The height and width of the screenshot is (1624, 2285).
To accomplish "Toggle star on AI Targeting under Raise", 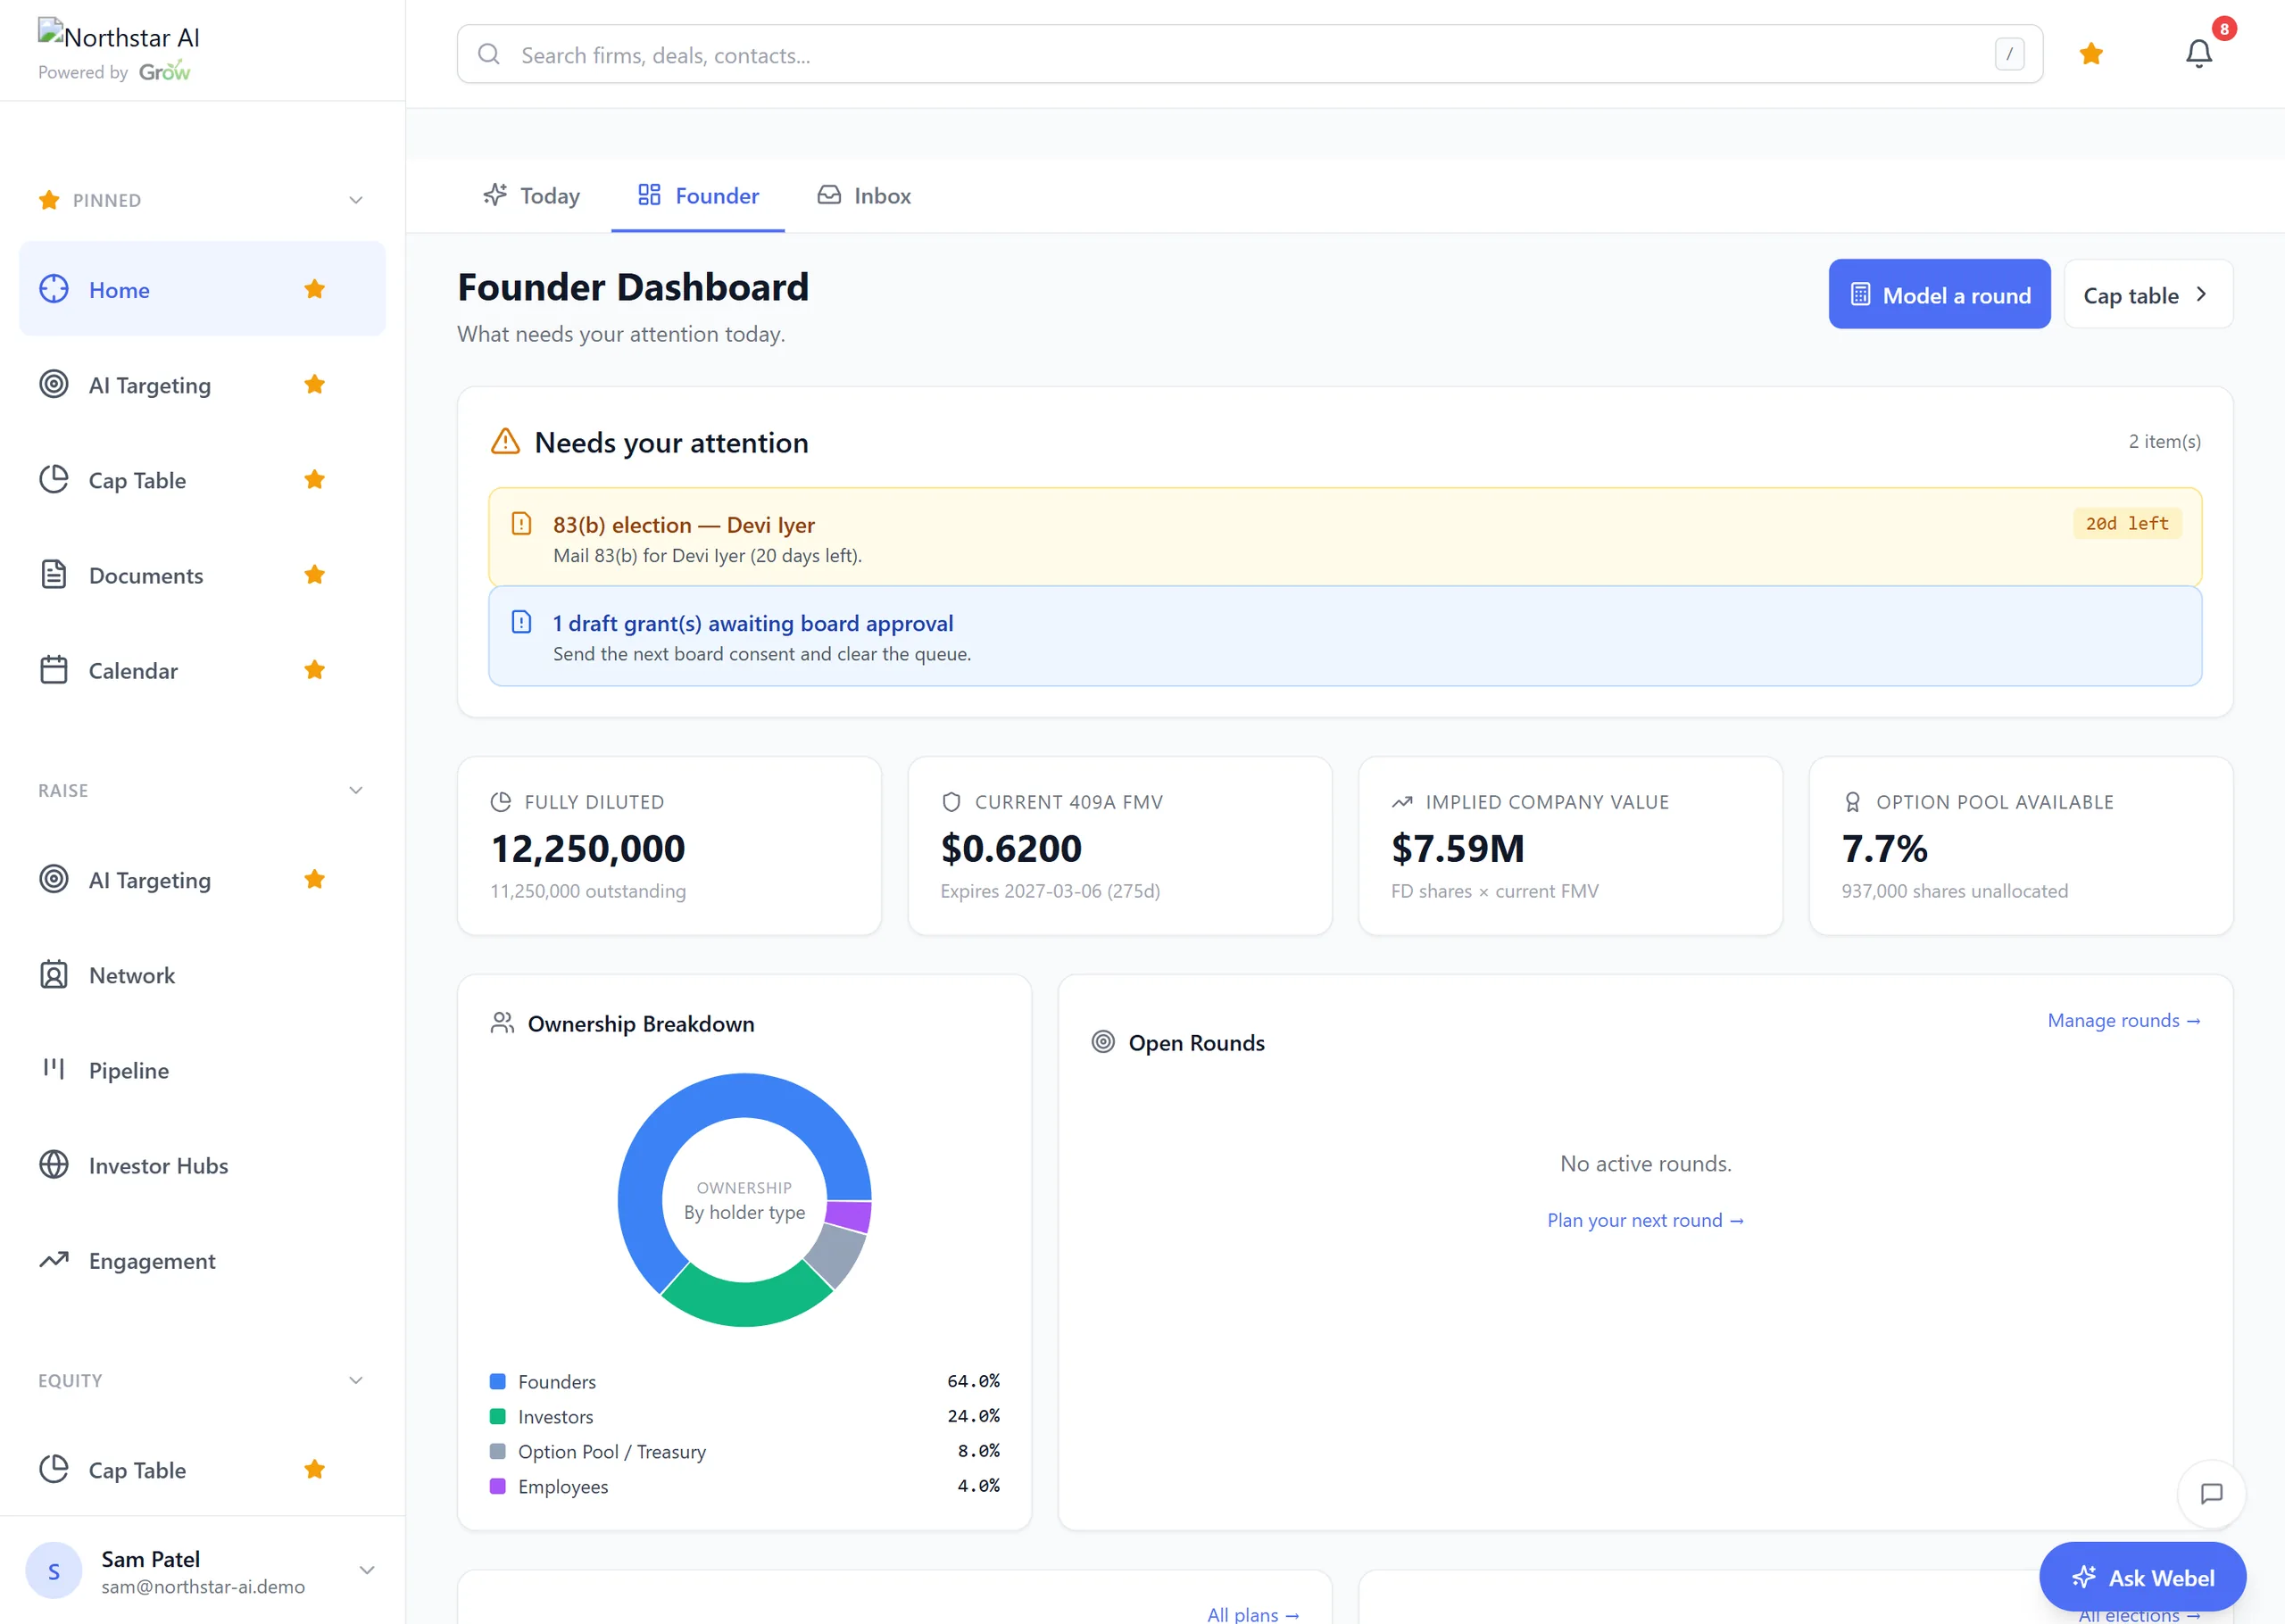I will [314, 879].
